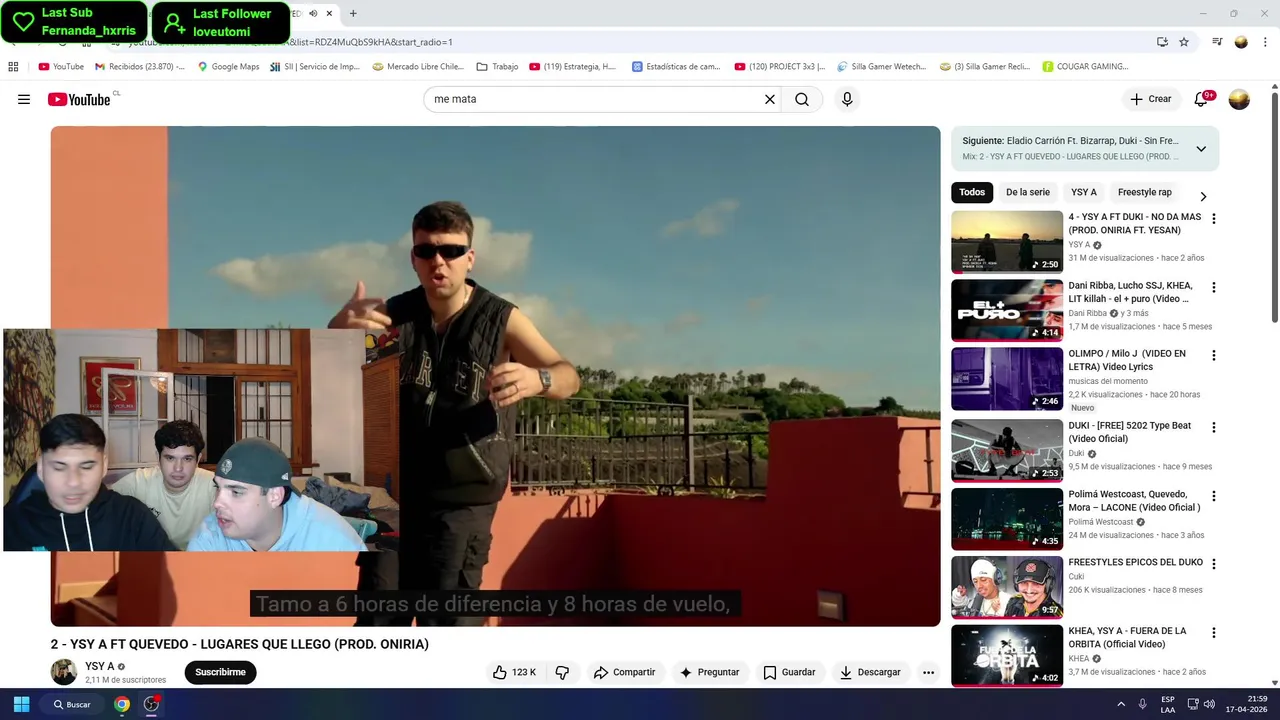The image size is (1280, 720).
Task: Open YouTube notifications bell
Action: point(1201,99)
